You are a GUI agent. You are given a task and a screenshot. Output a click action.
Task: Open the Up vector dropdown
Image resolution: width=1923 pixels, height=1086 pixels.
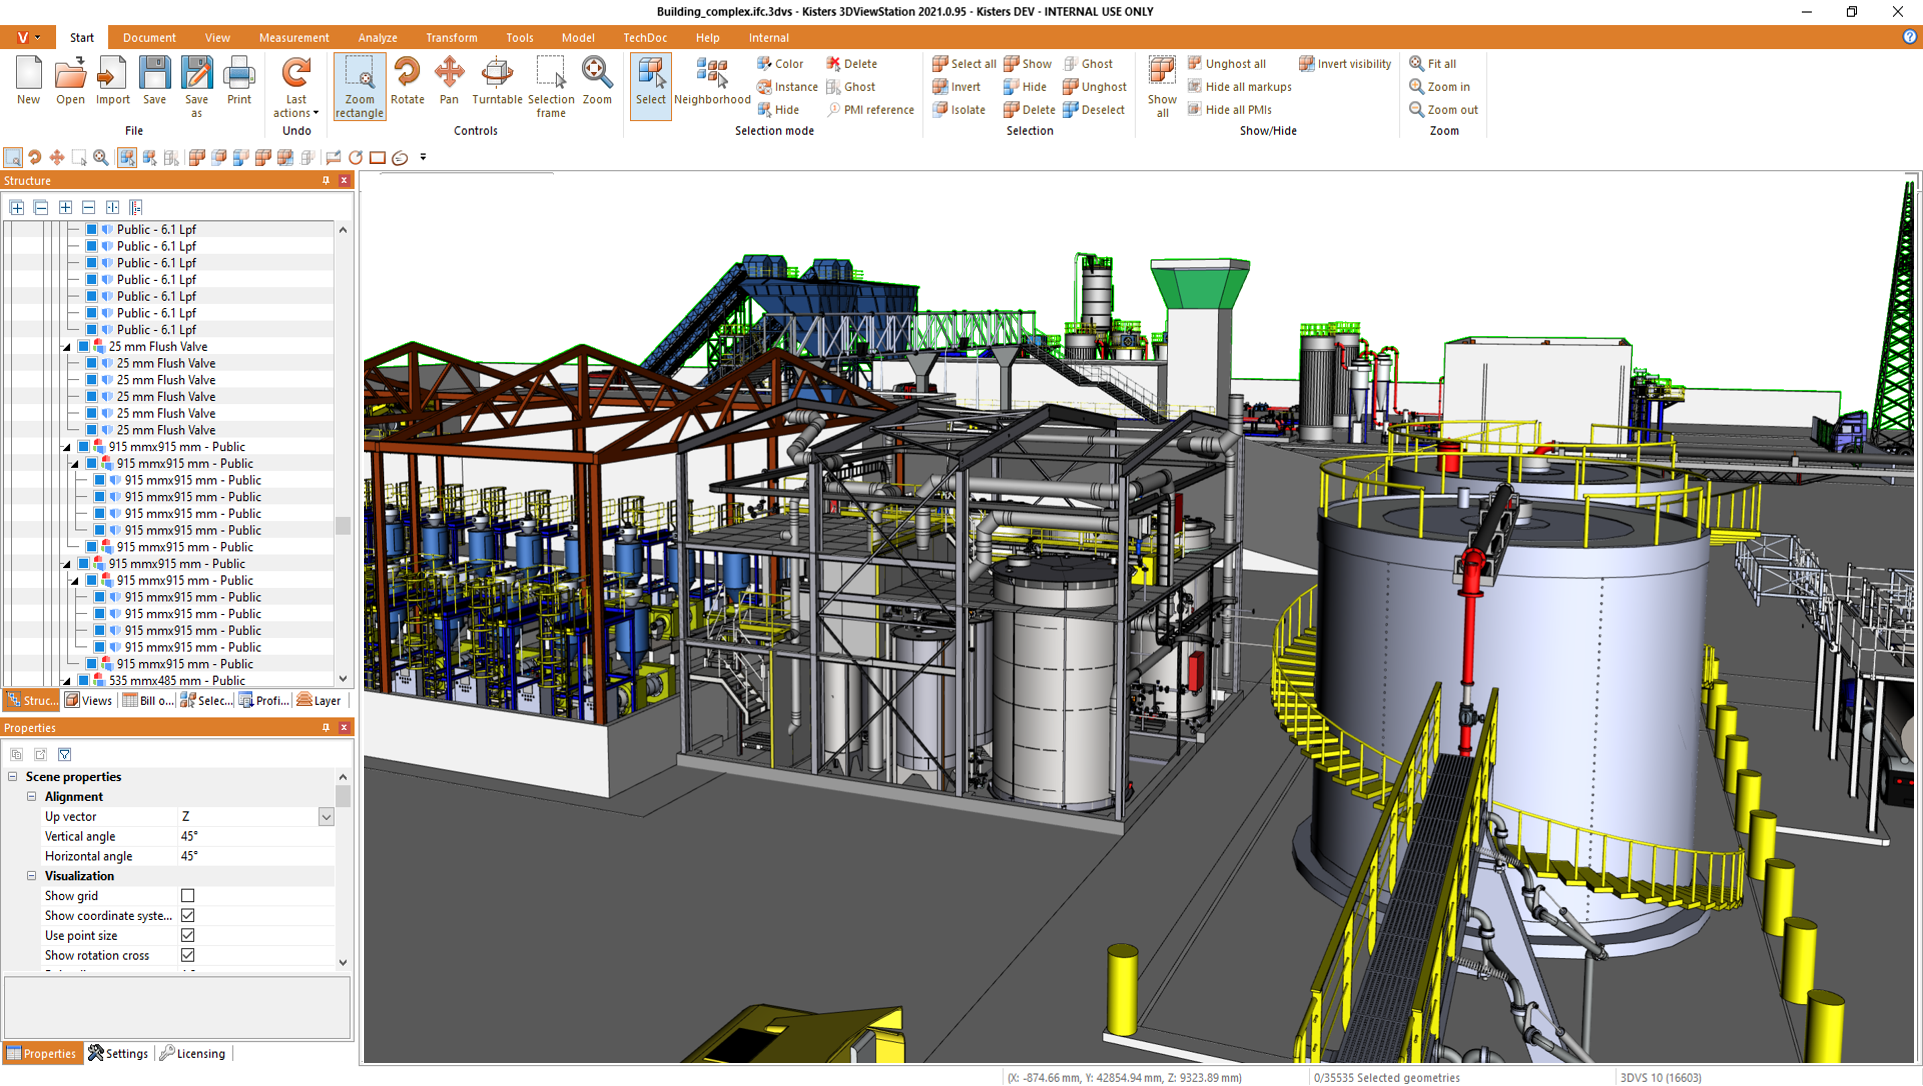click(326, 817)
